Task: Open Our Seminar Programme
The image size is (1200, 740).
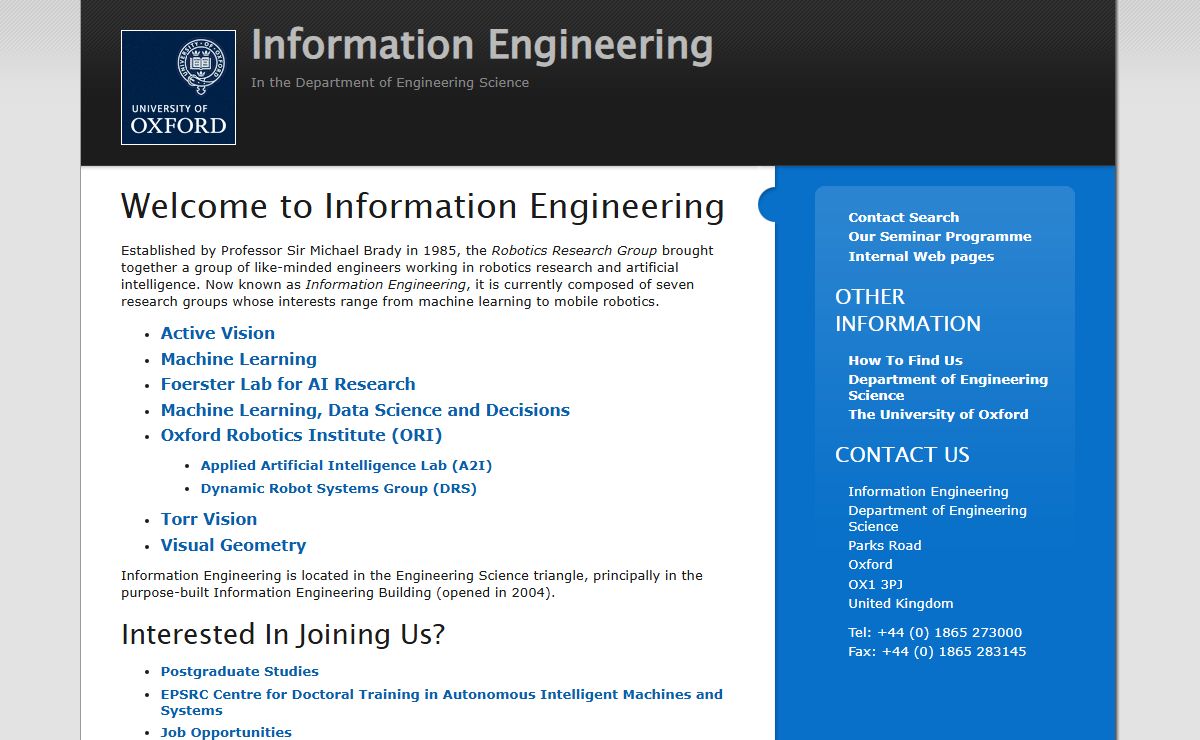Action: 940,236
